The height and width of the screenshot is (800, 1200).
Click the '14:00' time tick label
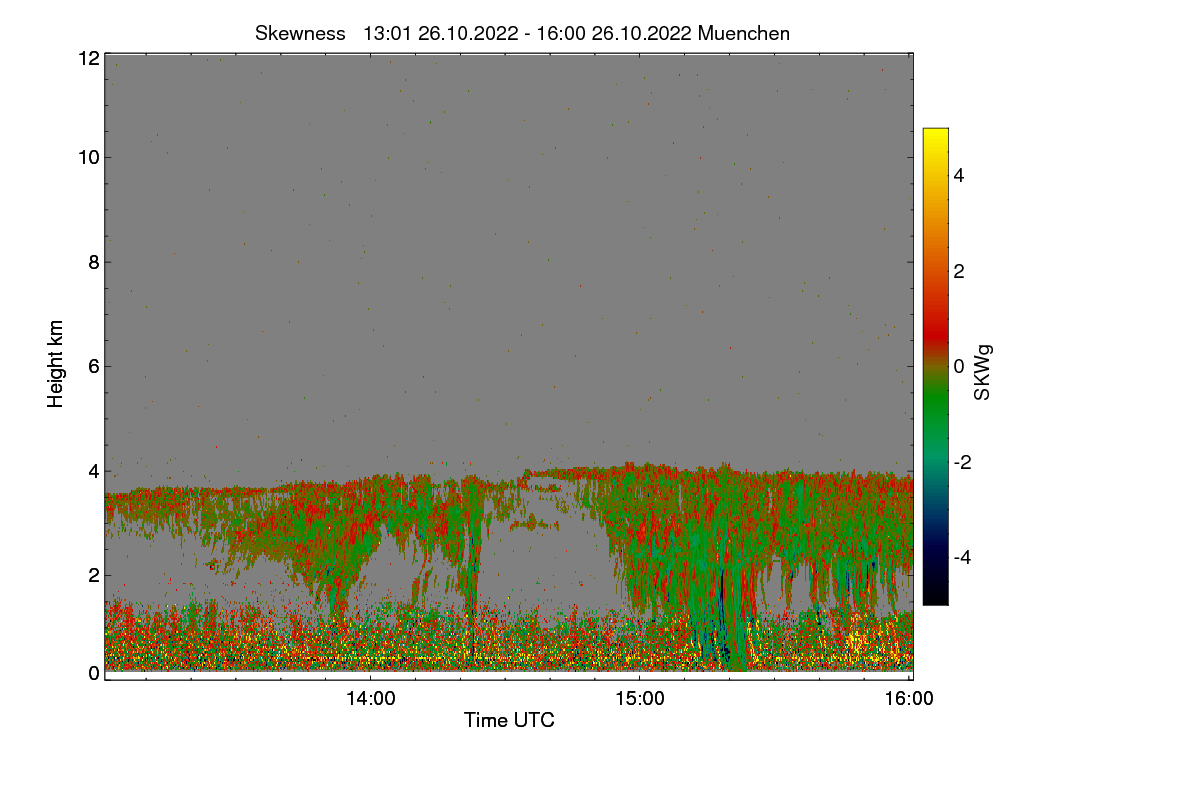click(x=370, y=699)
